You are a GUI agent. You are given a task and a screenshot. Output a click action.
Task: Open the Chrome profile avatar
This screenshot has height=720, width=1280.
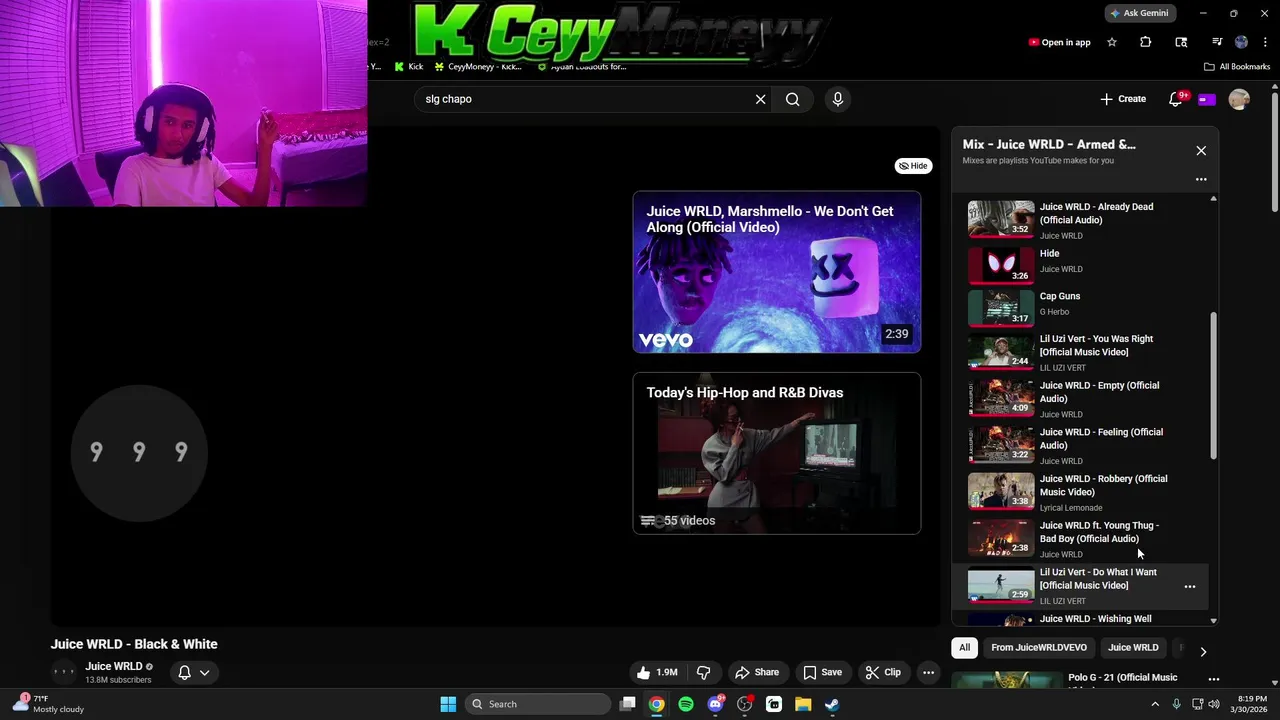point(1242,42)
